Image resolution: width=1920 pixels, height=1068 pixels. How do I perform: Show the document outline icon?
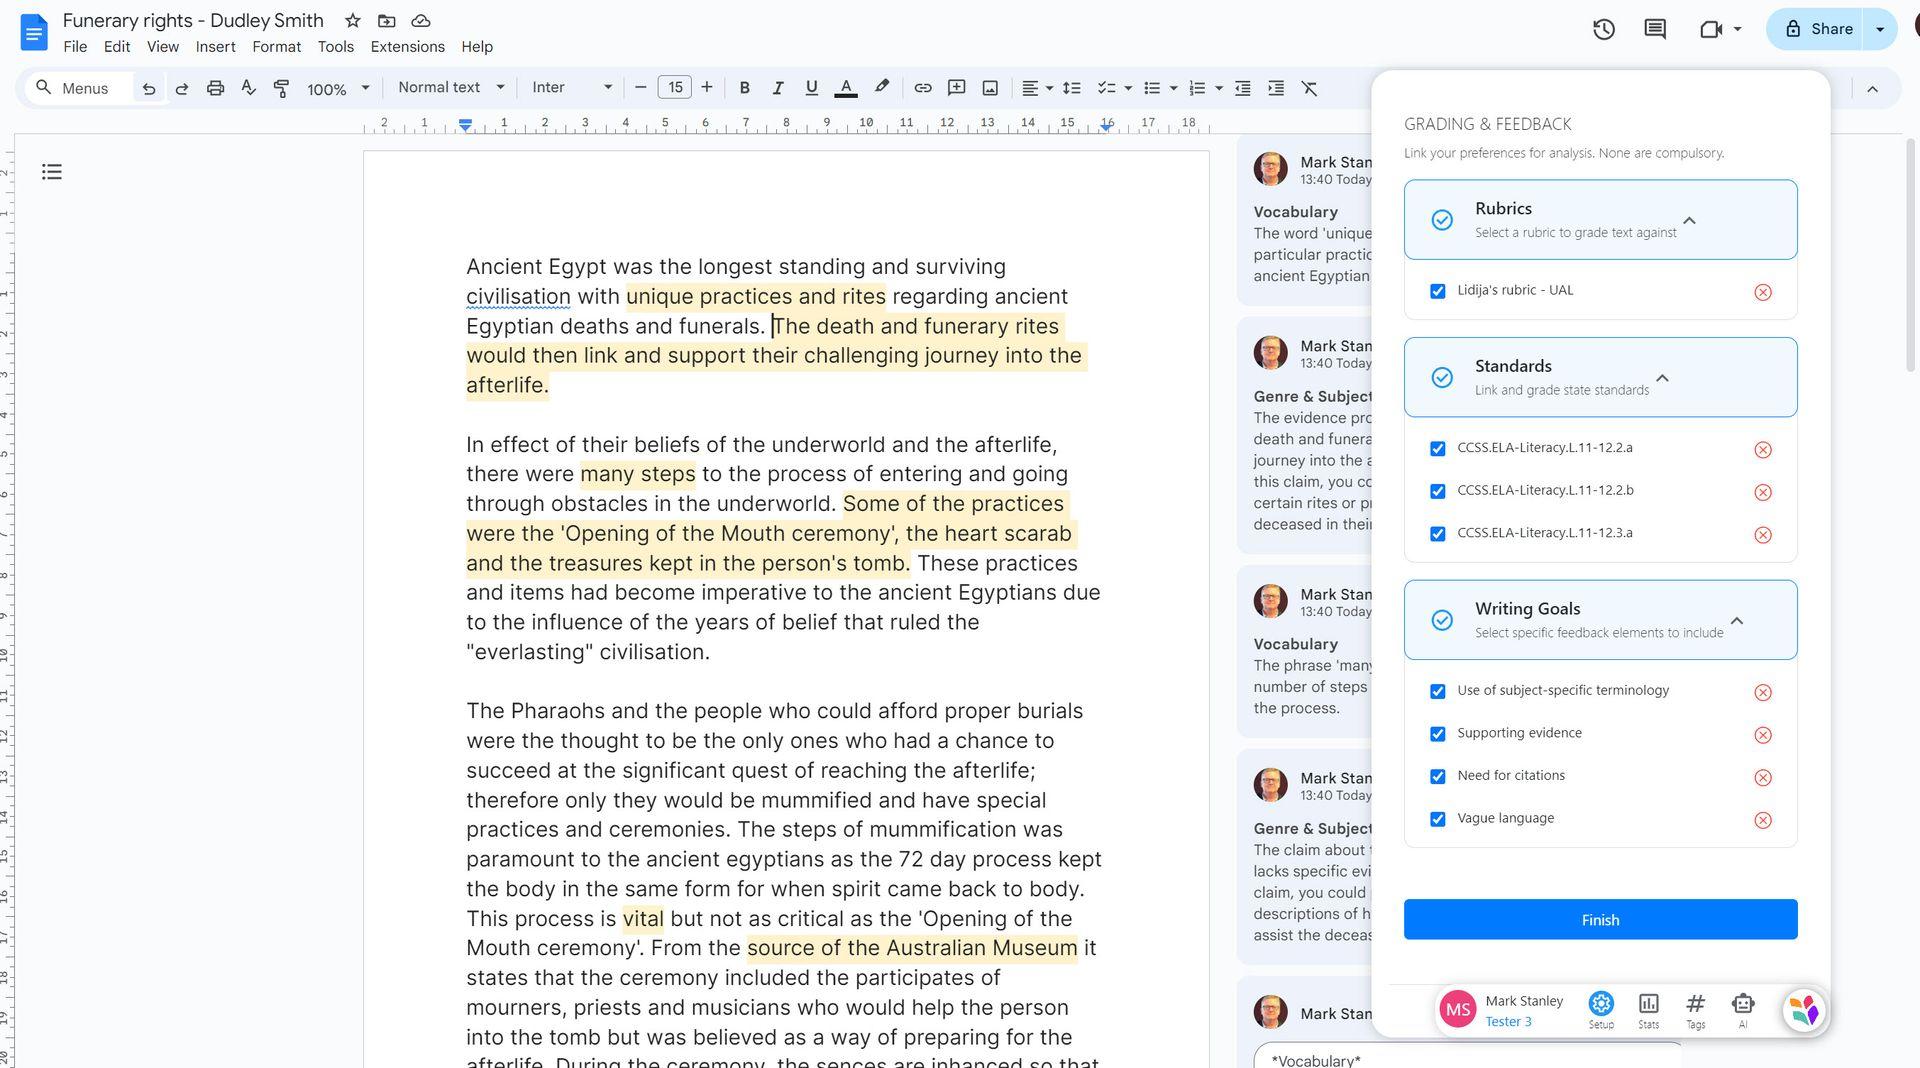point(52,172)
